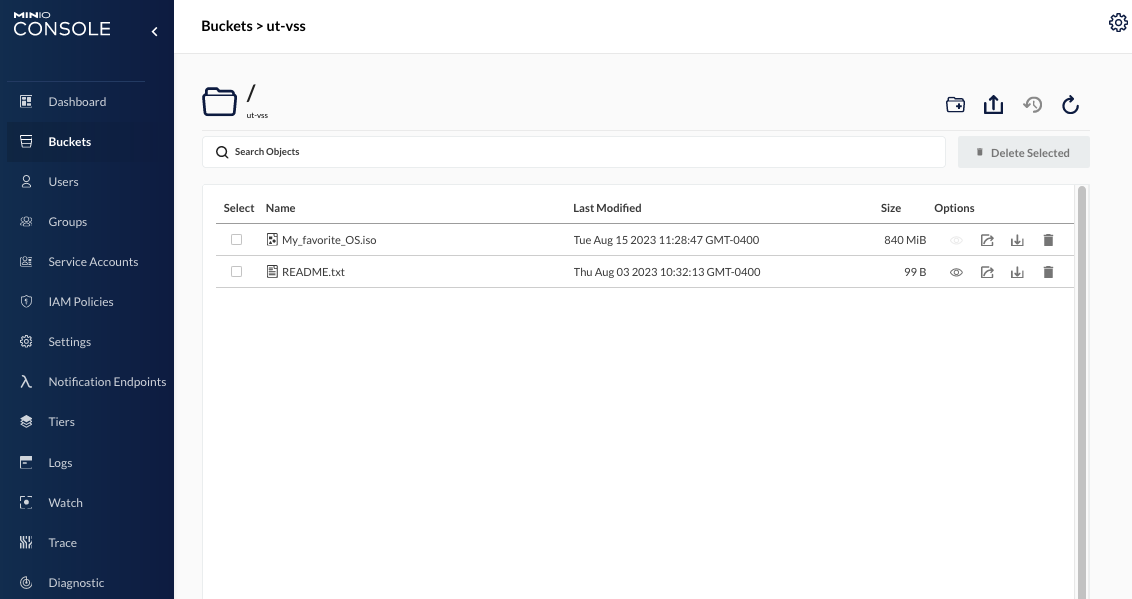Screen dimensions: 1132x599
Task: Select the My_favorite_OS.iso checkbox
Action: (x=236, y=240)
